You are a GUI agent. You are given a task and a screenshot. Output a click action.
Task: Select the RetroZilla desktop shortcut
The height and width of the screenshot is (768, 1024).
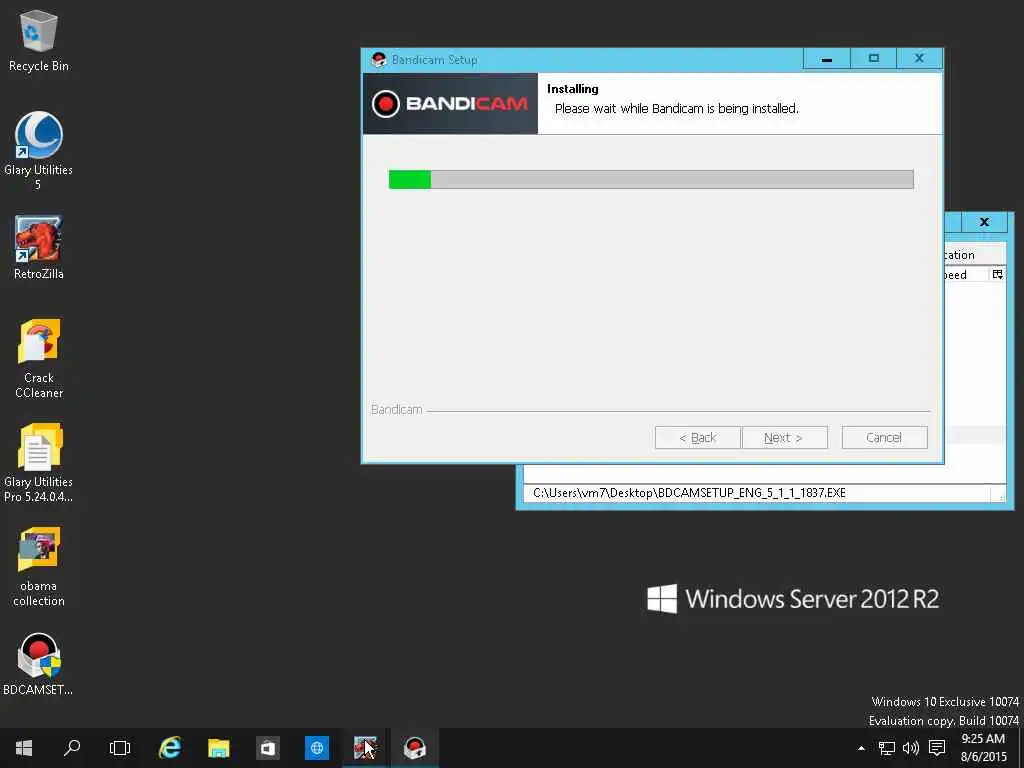click(39, 248)
